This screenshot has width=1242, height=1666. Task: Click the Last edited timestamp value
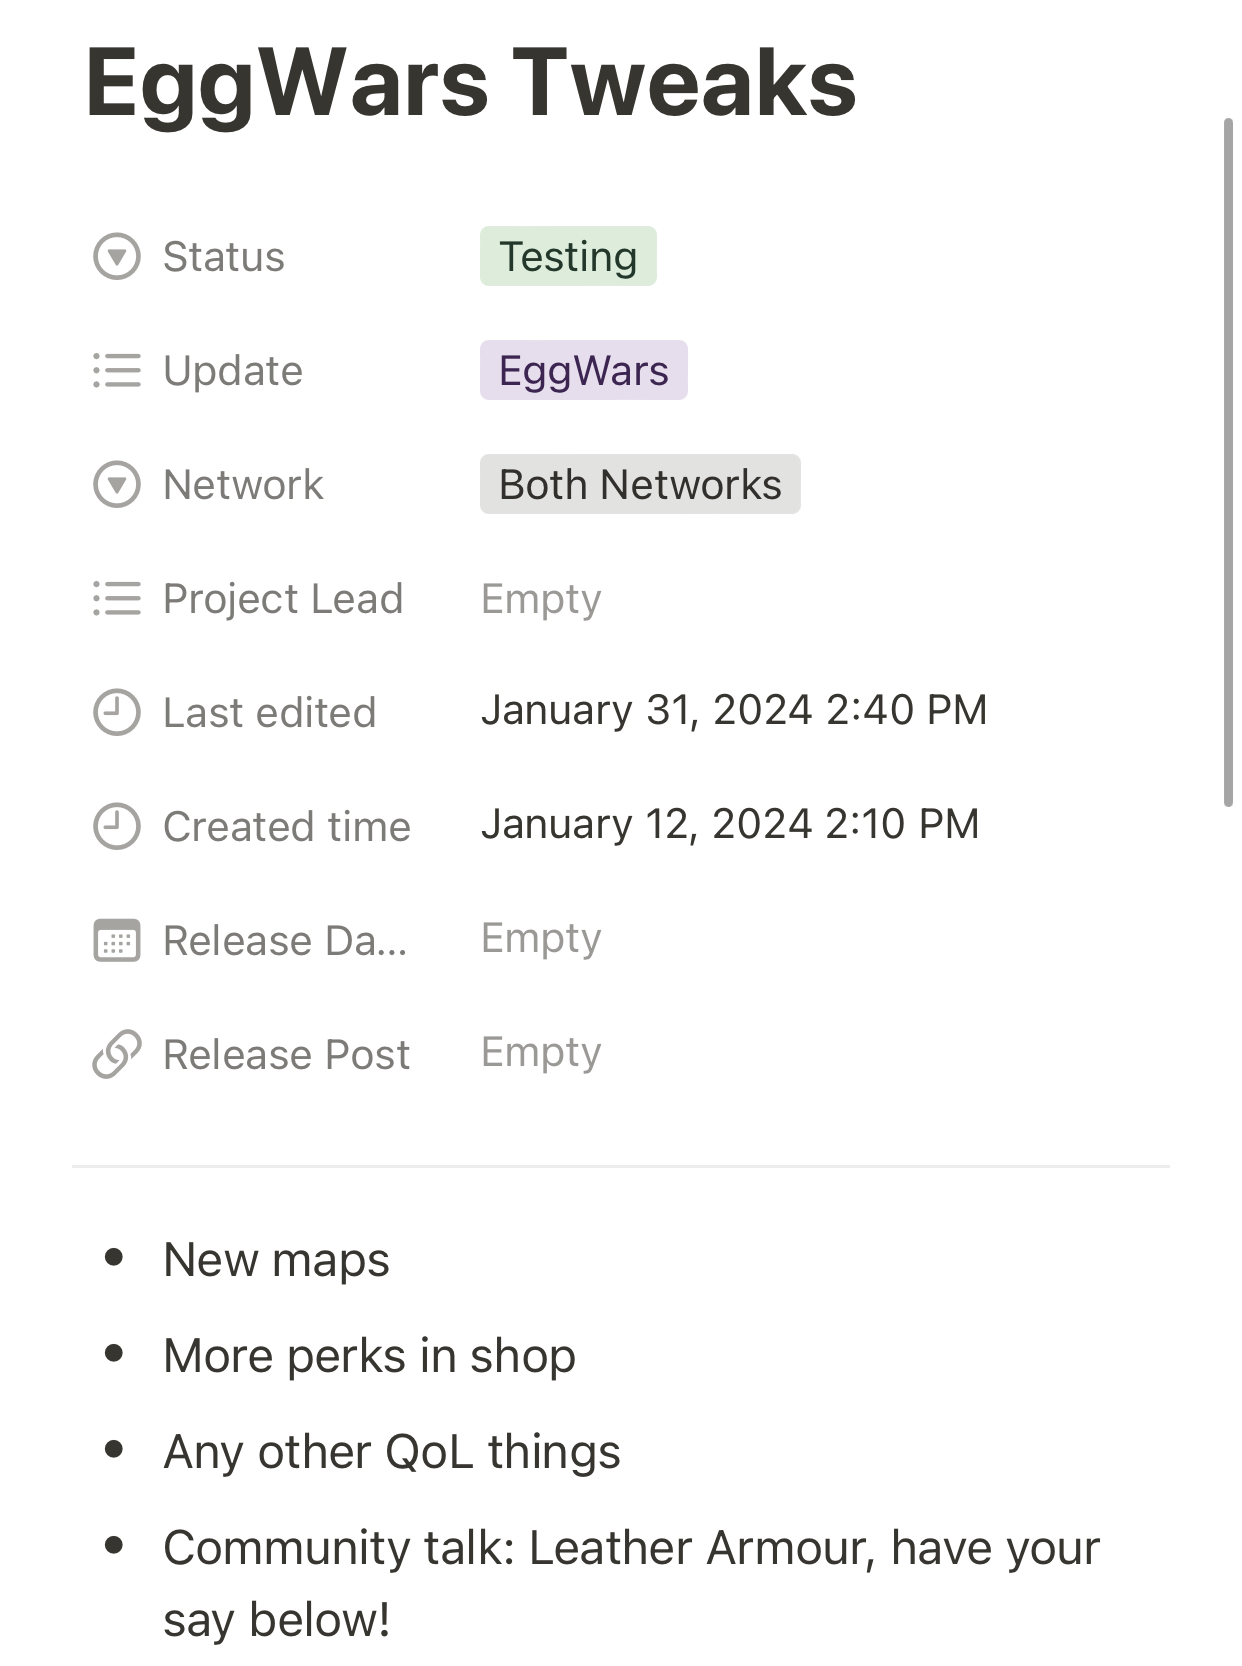point(734,711)
